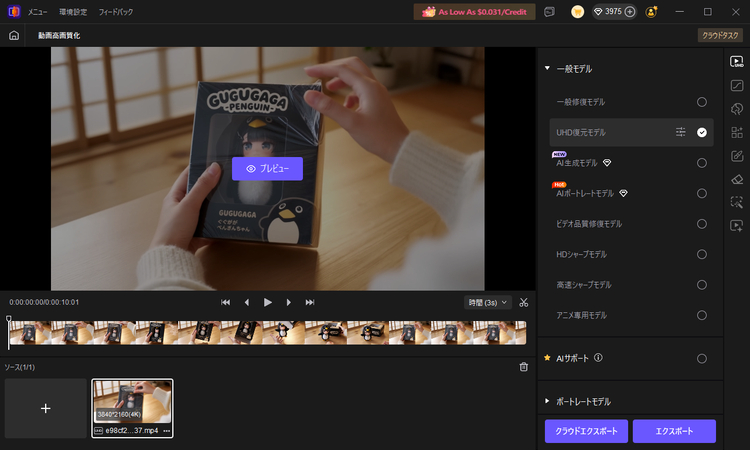Click the scissors cut icon

tap(524, 302)
